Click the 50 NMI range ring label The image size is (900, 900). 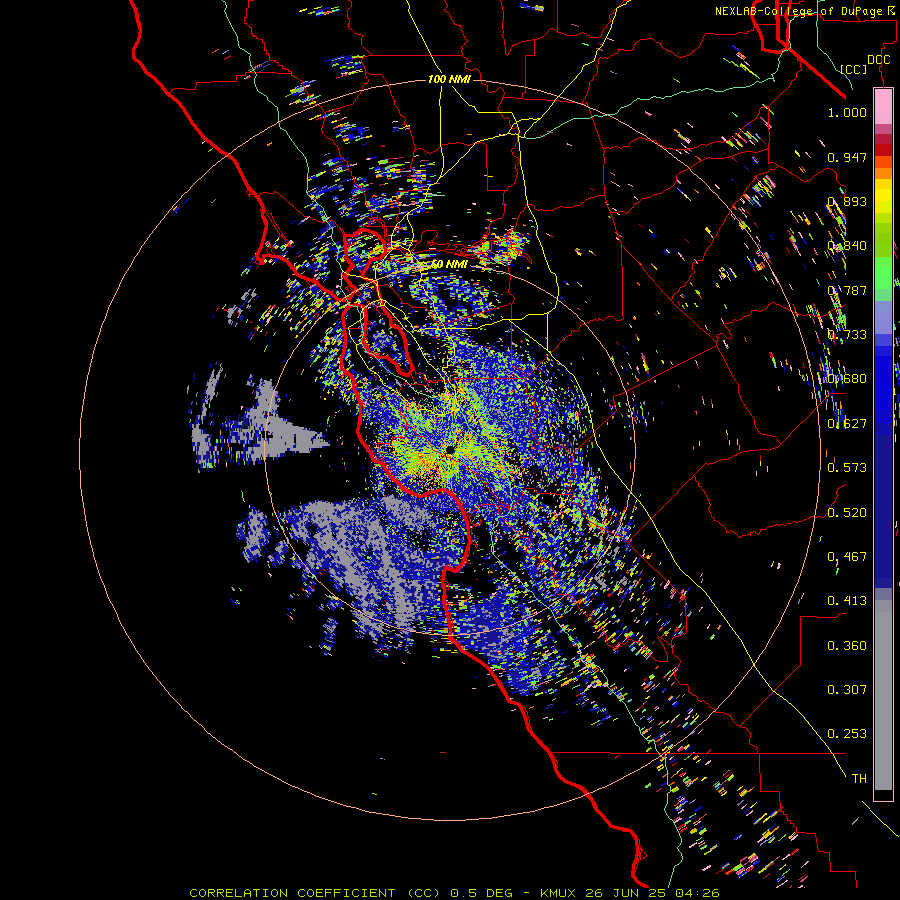449,264
